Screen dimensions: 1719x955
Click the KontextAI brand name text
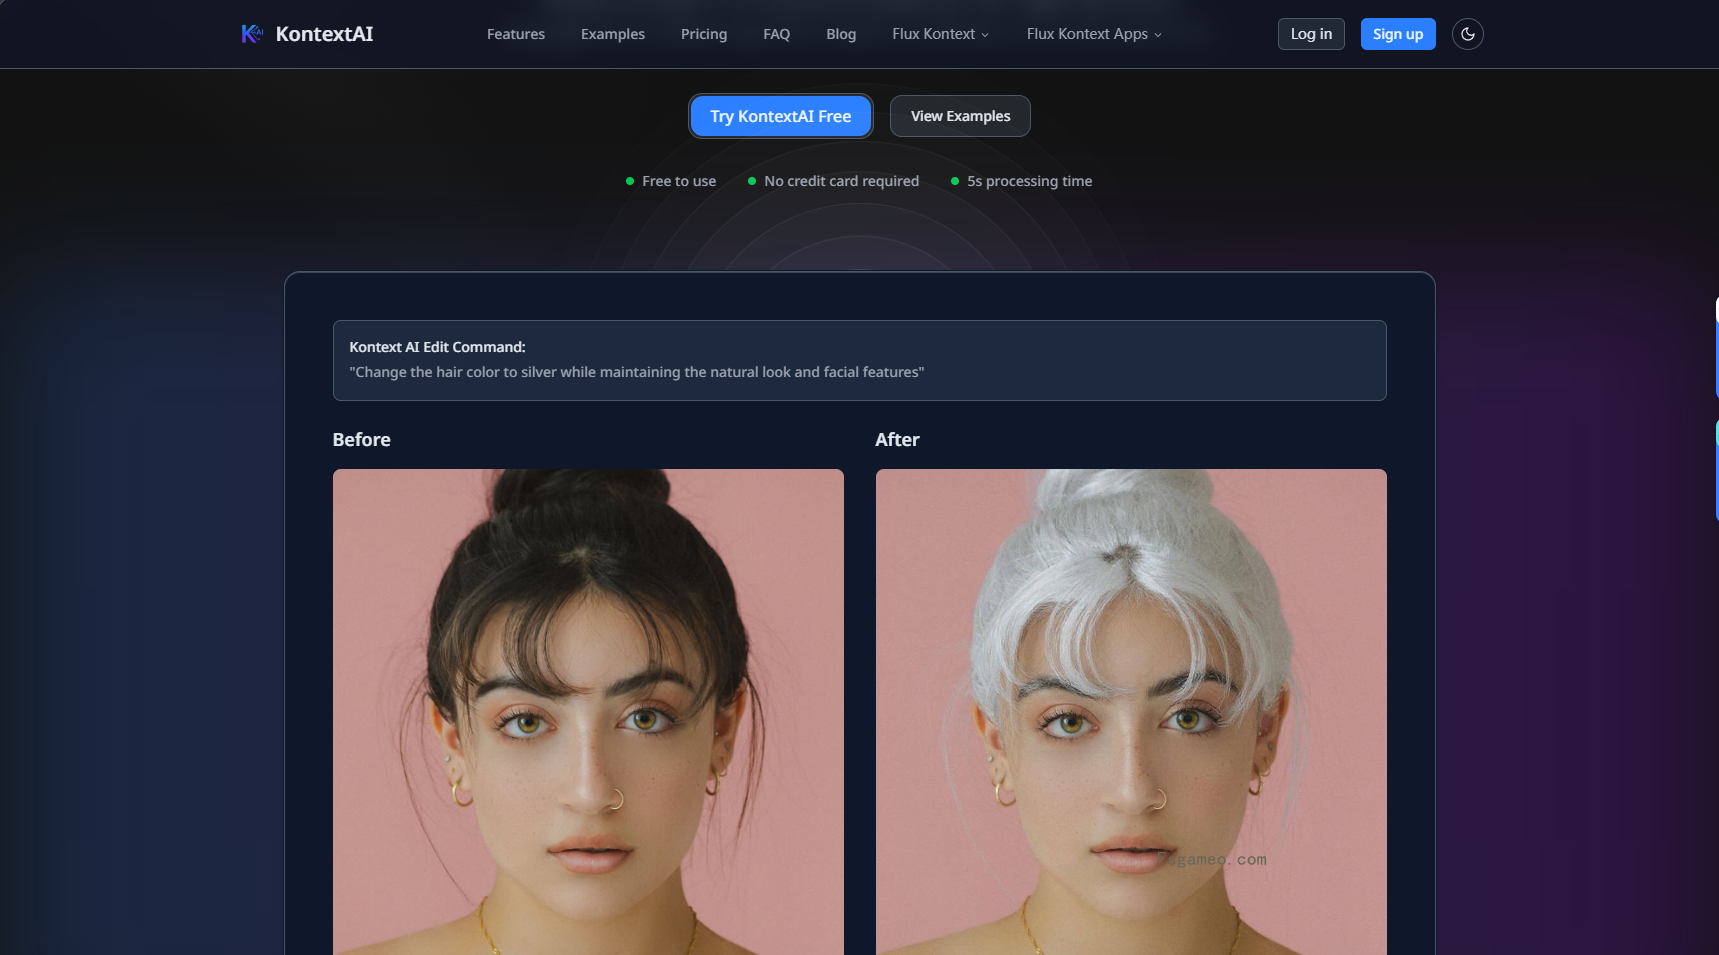324,34
